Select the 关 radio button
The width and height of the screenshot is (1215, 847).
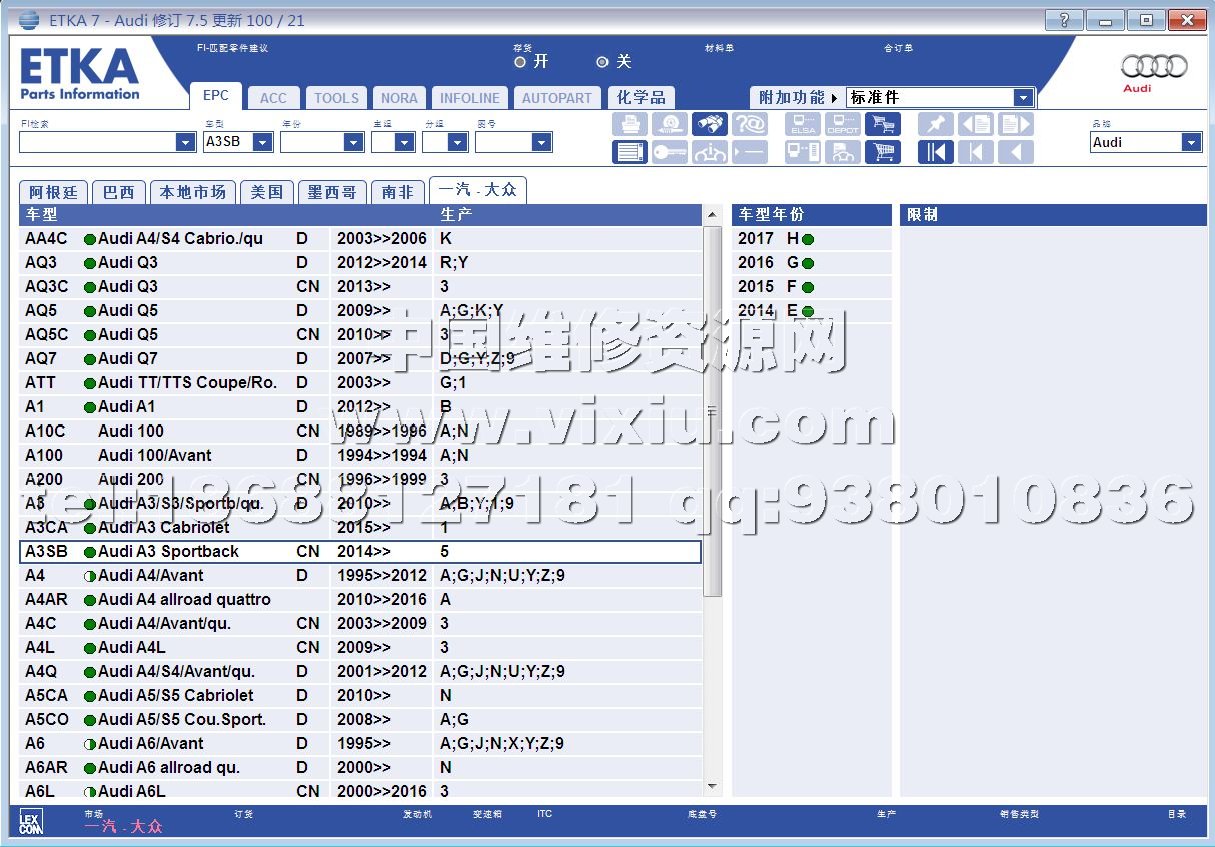(602, 62)
